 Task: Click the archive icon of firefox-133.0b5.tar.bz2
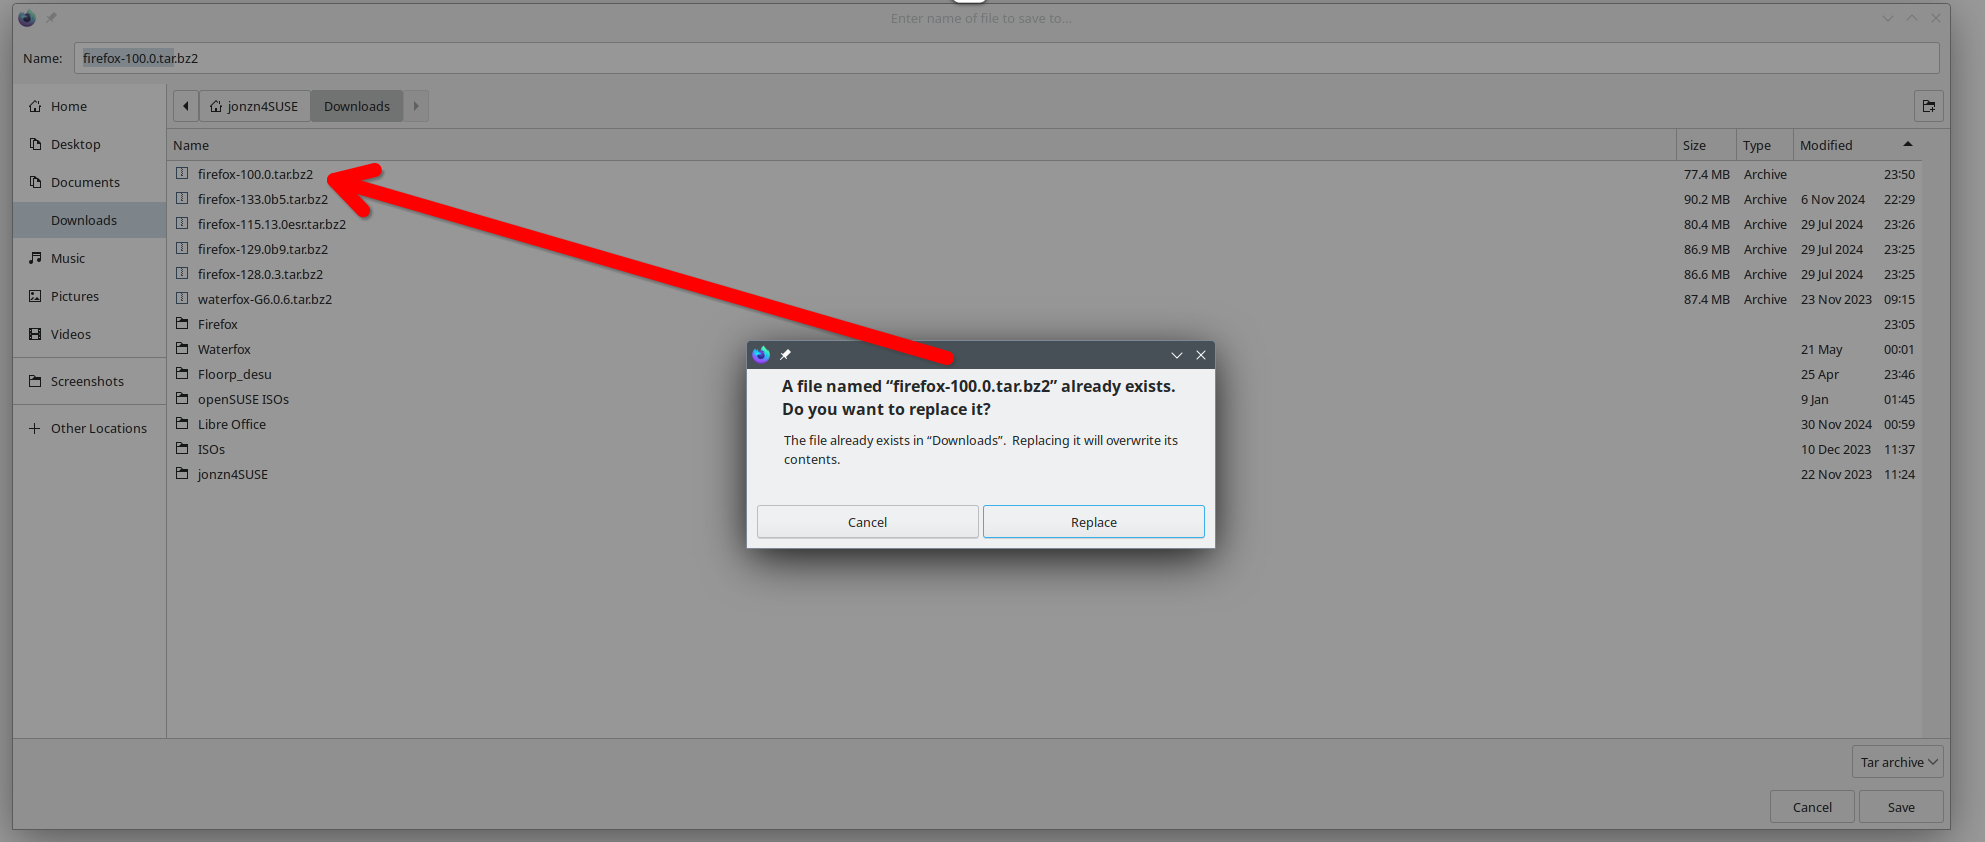pos(182,198)
